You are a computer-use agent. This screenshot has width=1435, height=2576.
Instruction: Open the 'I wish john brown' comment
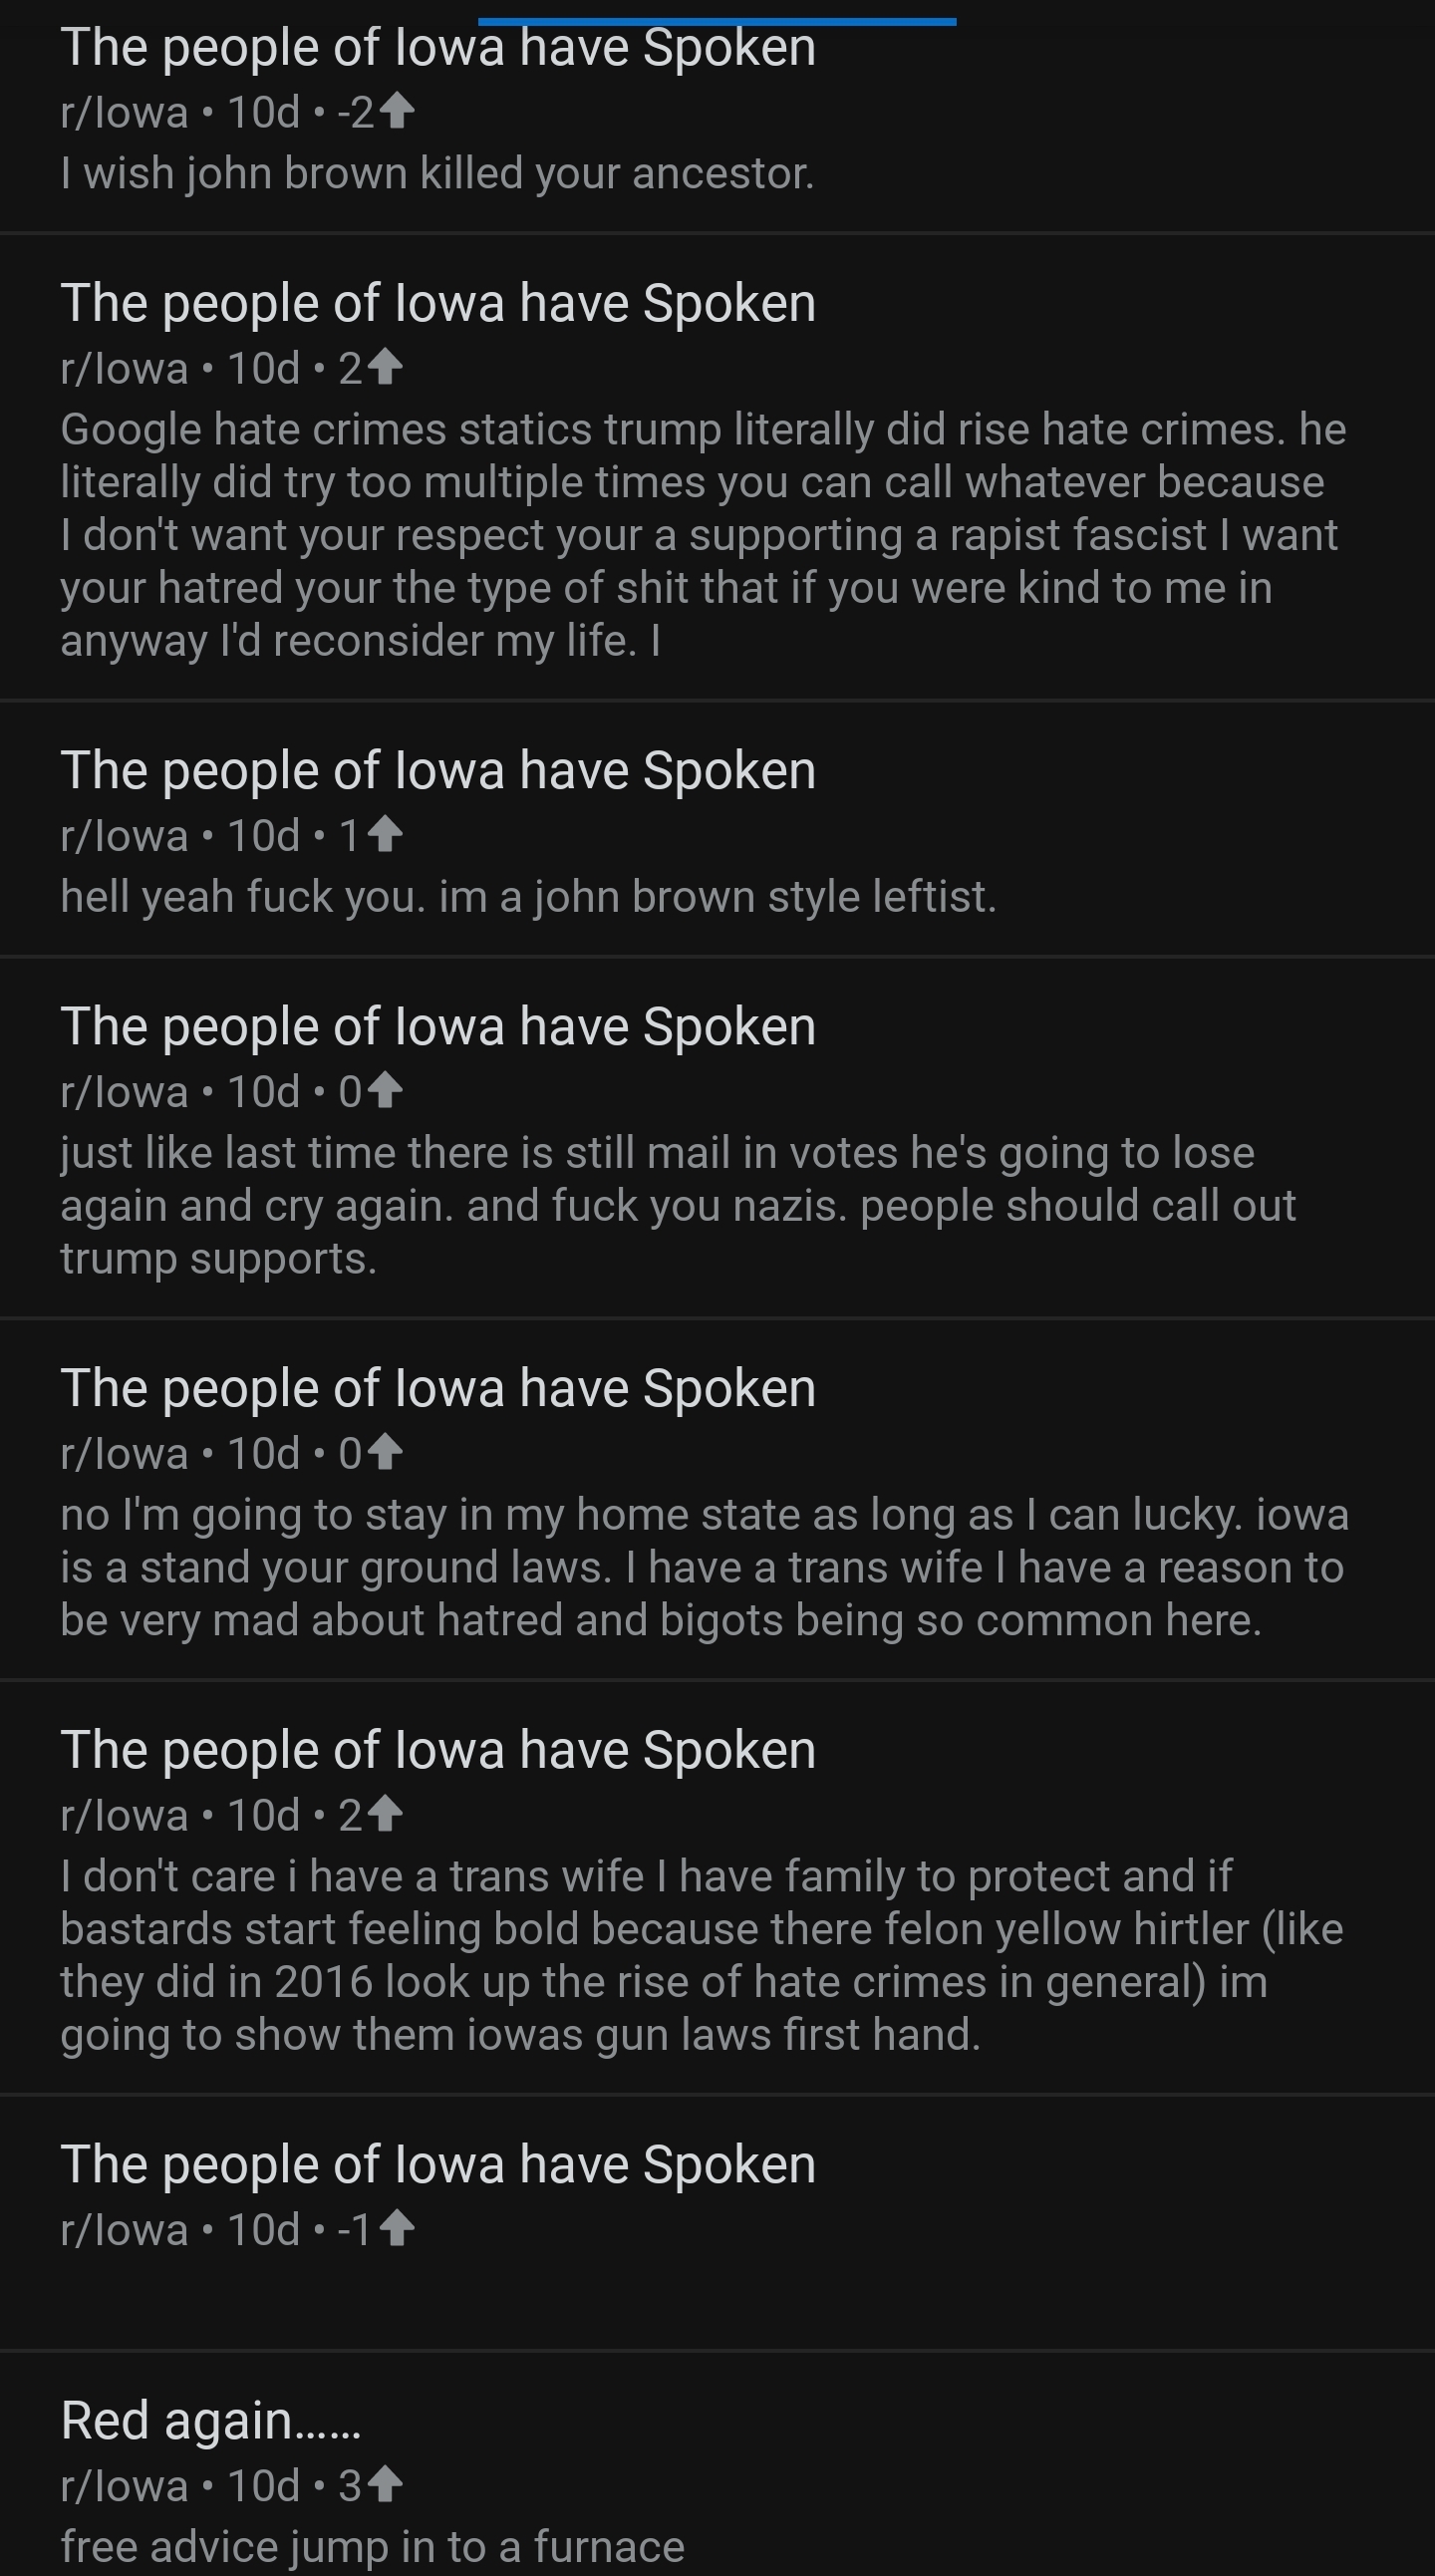pos(437,174)
